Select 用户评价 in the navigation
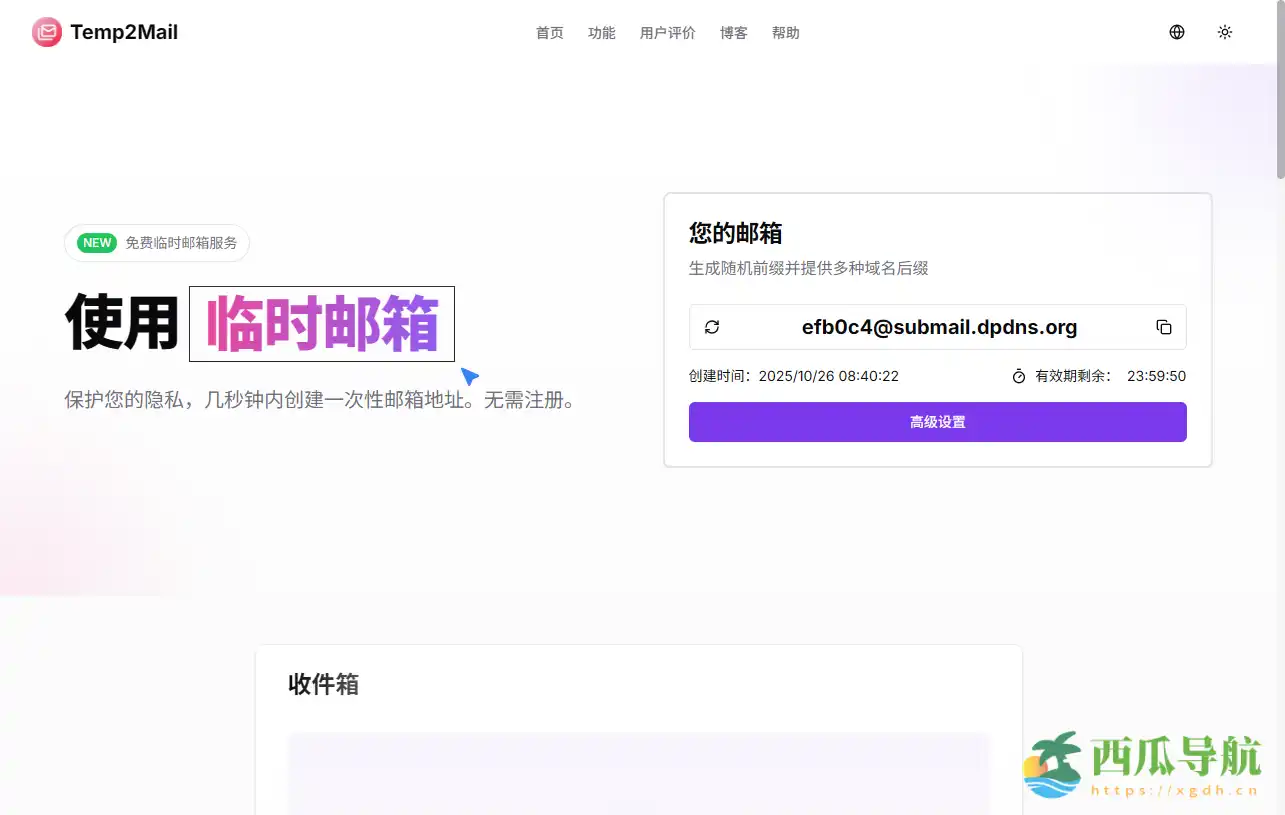1285x815 pixels. pyautogui.click(x=667, y=33)
